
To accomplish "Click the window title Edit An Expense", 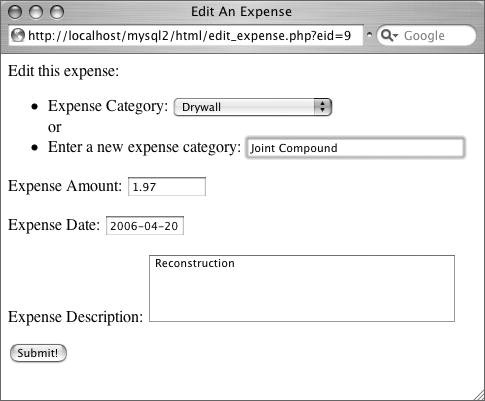I will 241,12.
